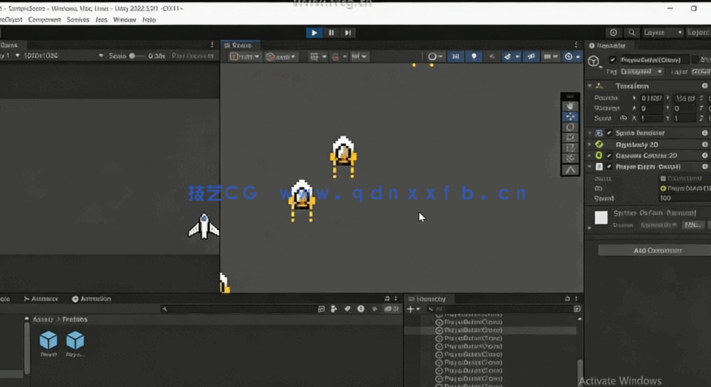This screenshot has height=387, width=711.
Task: Open the Pivot/Center handle position dropdown
Action: pos(244,56)
